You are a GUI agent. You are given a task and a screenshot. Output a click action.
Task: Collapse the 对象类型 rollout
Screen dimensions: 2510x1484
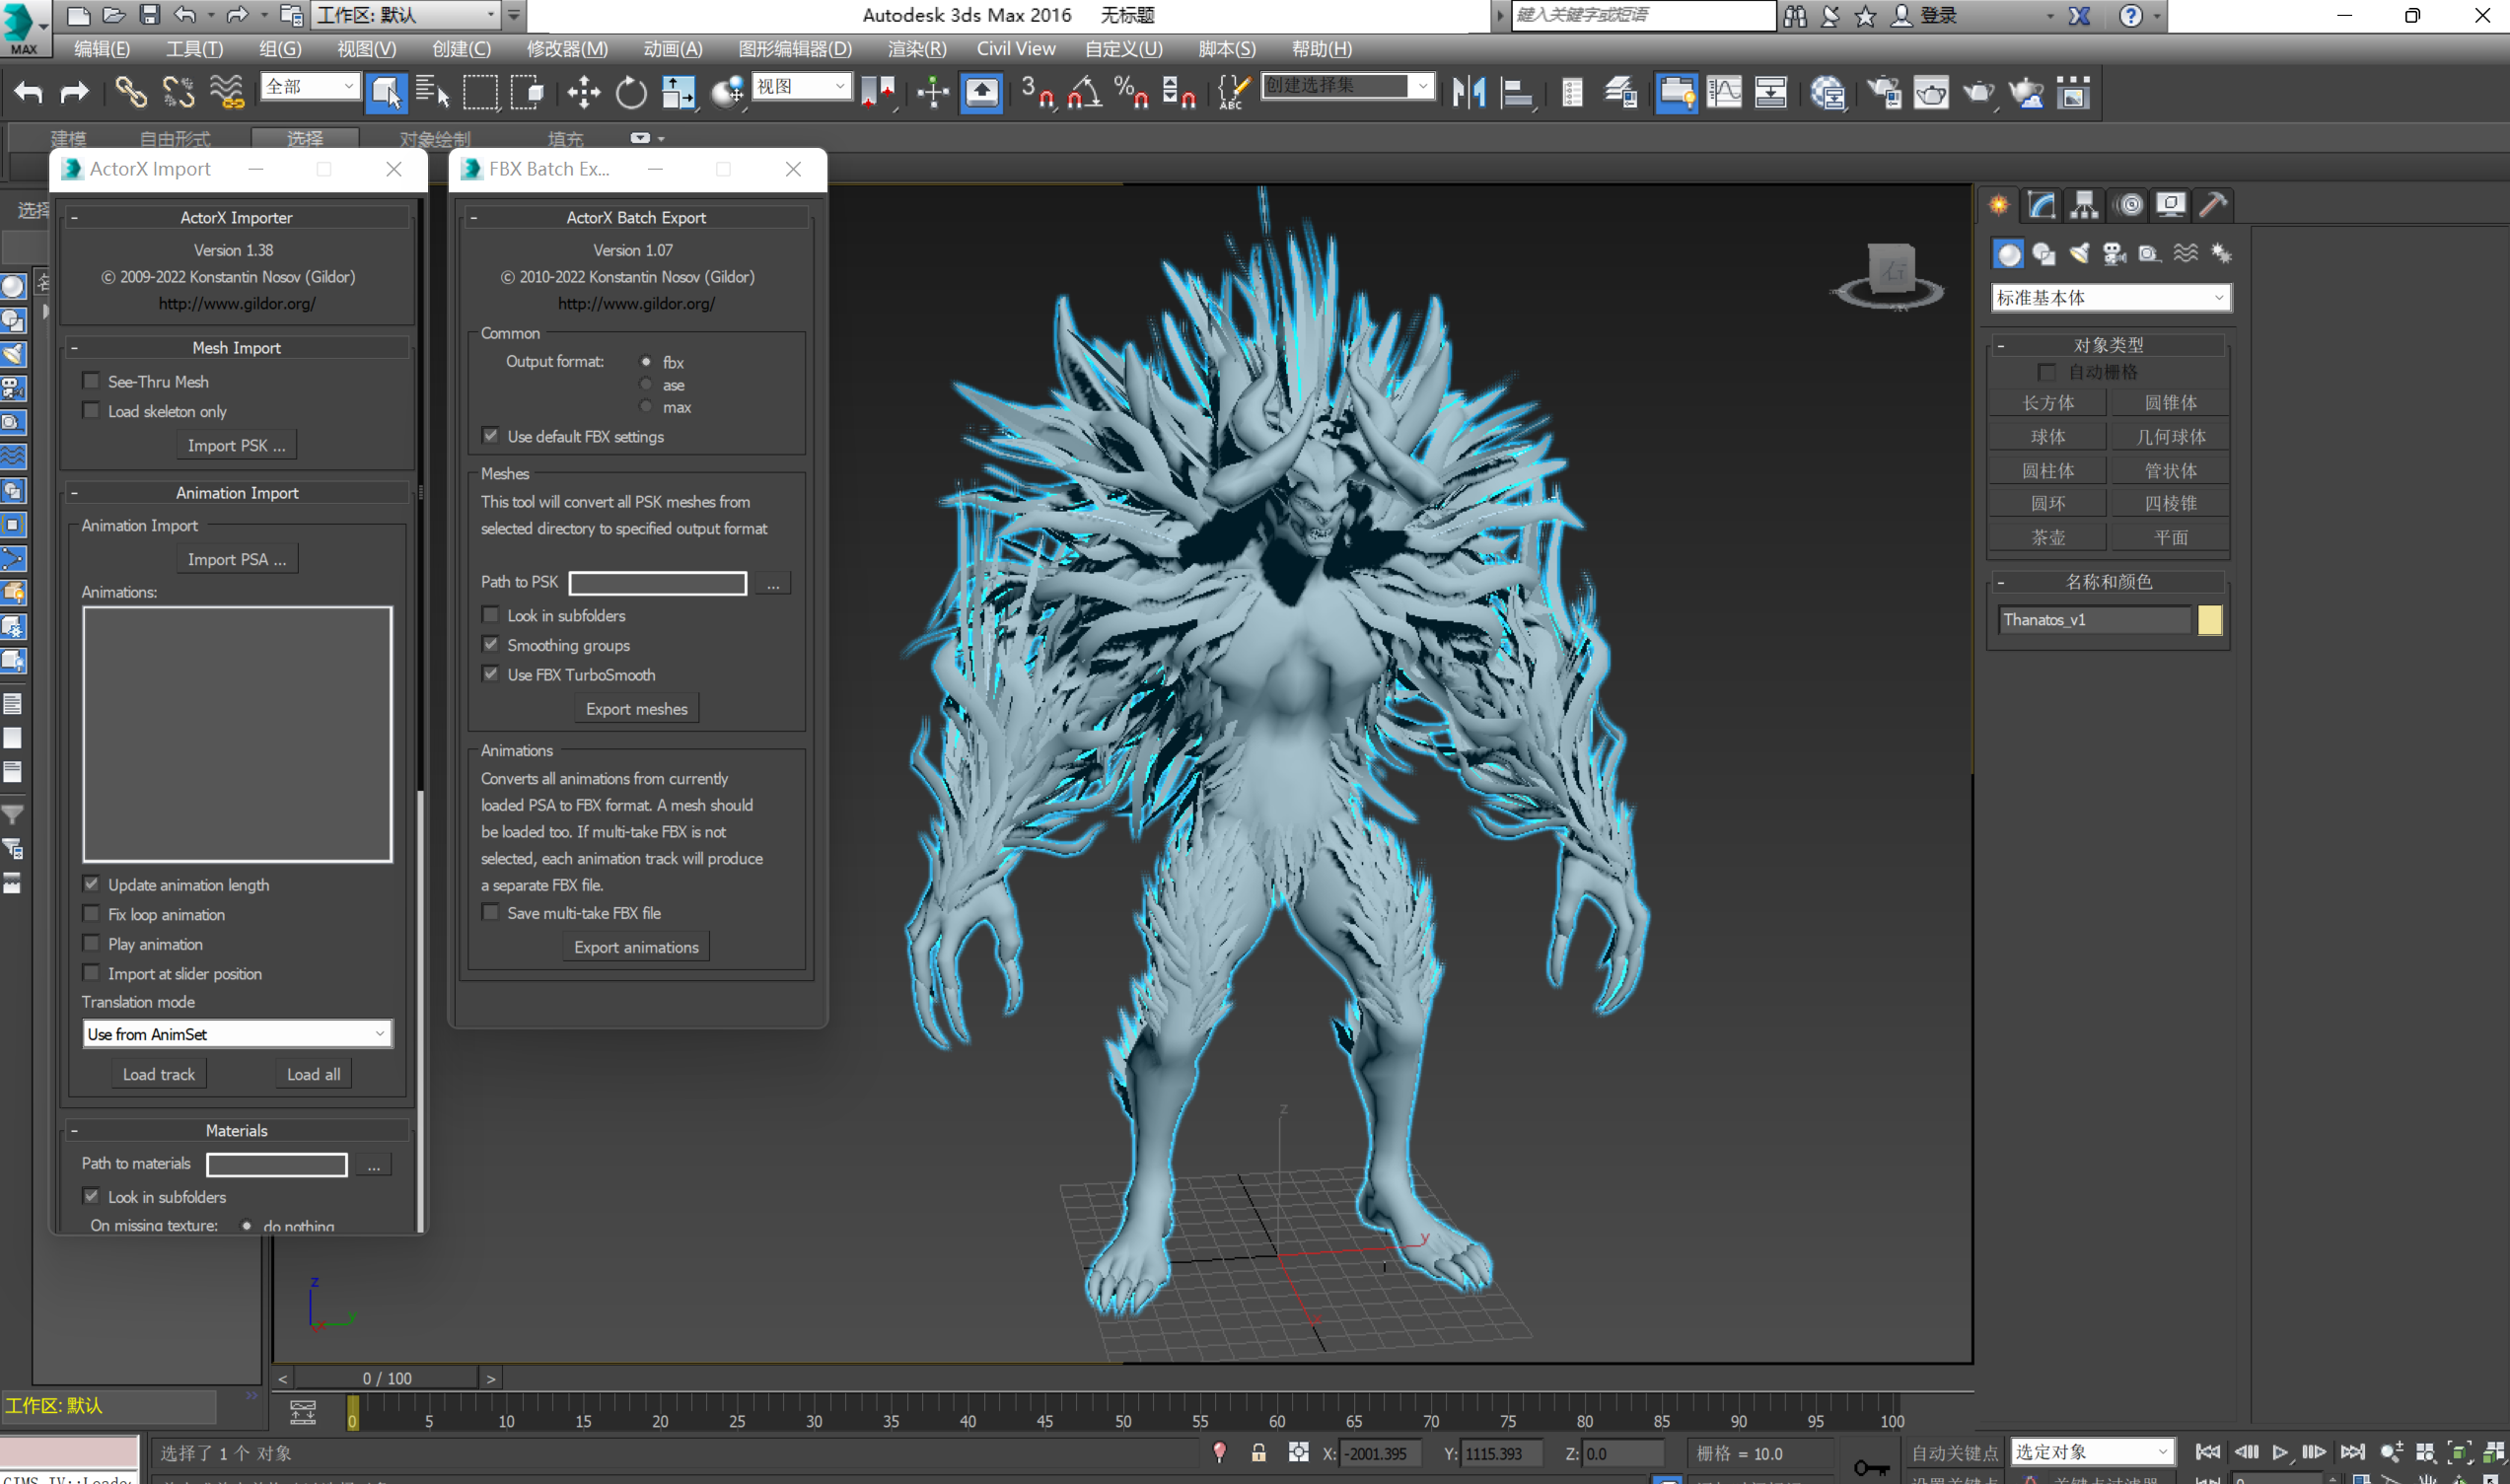click(x=2108, y=345)
